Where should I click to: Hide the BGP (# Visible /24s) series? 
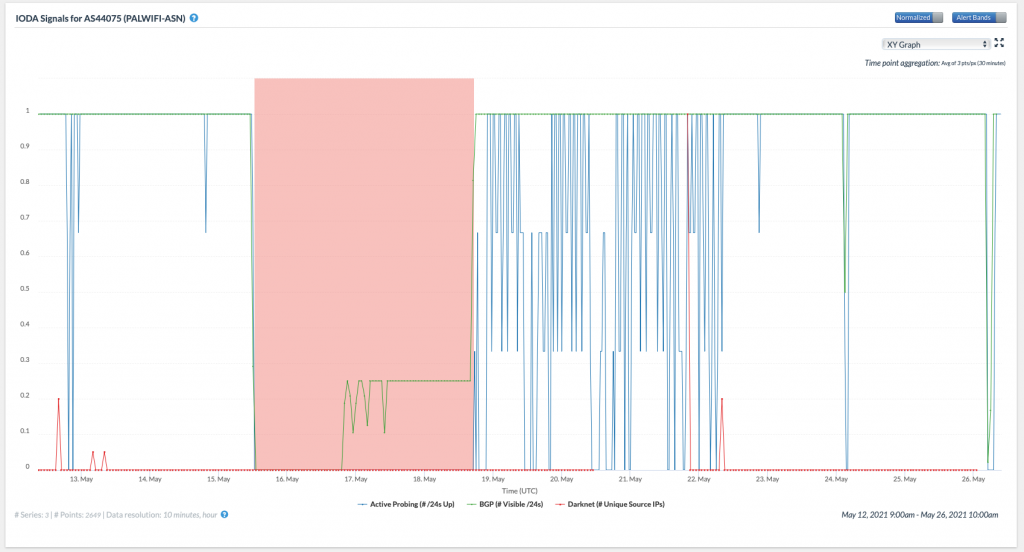coord(509,504)
